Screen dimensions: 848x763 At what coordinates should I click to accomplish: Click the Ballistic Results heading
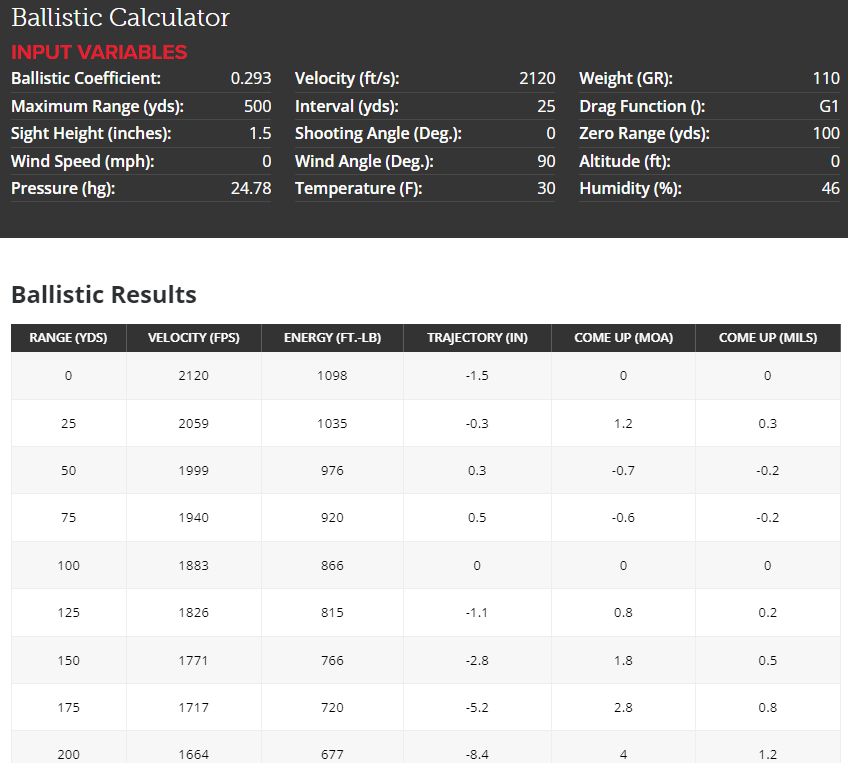104,295
